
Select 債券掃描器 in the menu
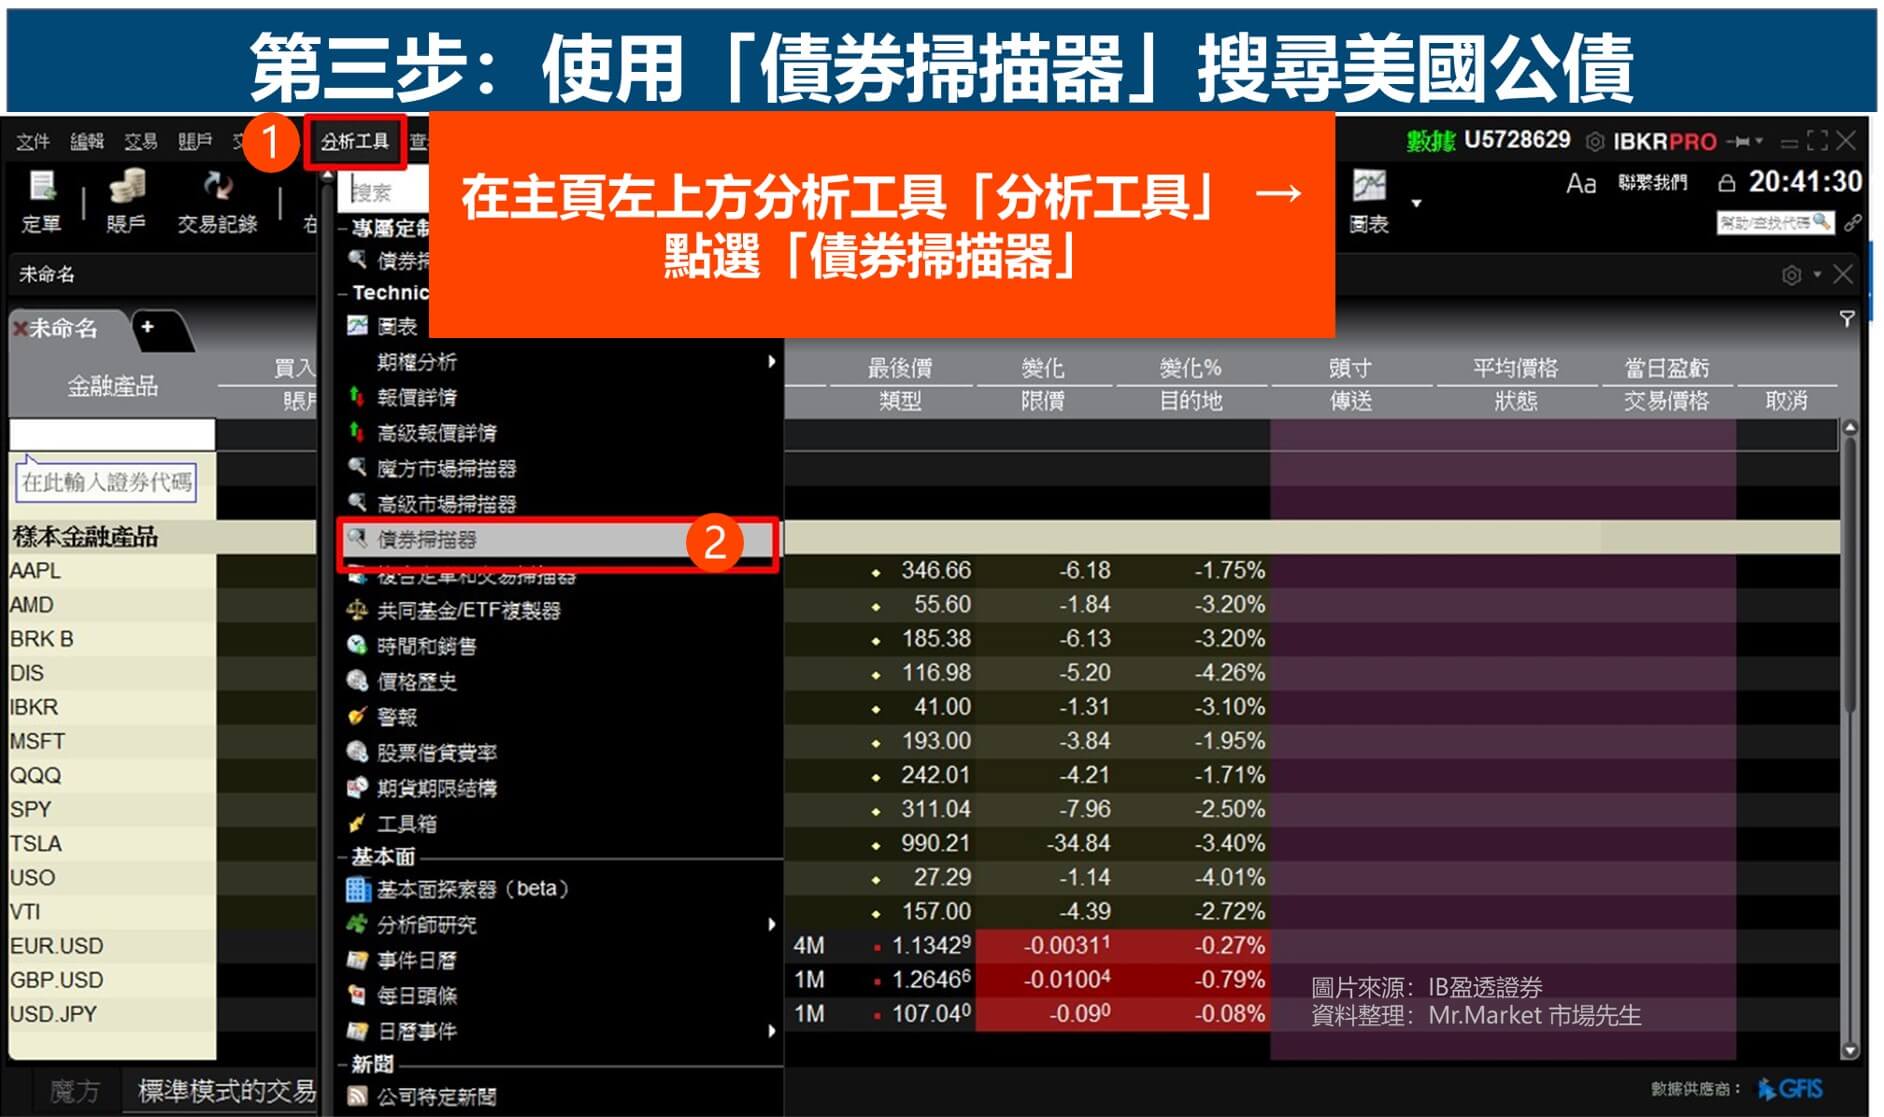(x=560, y=540)
